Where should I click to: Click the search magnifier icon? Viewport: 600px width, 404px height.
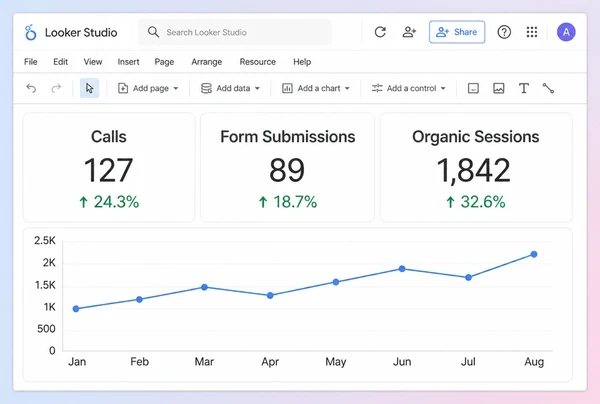coord(153,32)
